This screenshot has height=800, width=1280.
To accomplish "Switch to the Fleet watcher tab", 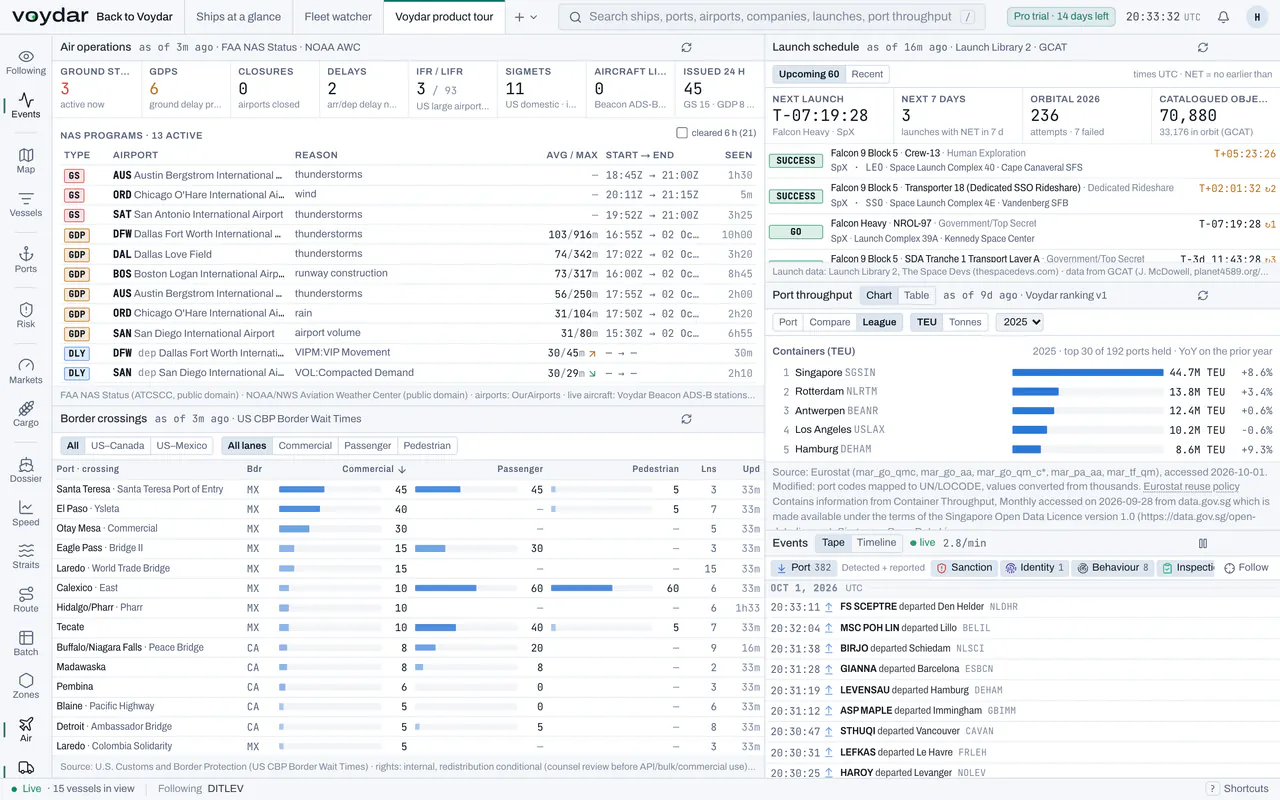I will (x=338, y=17).
